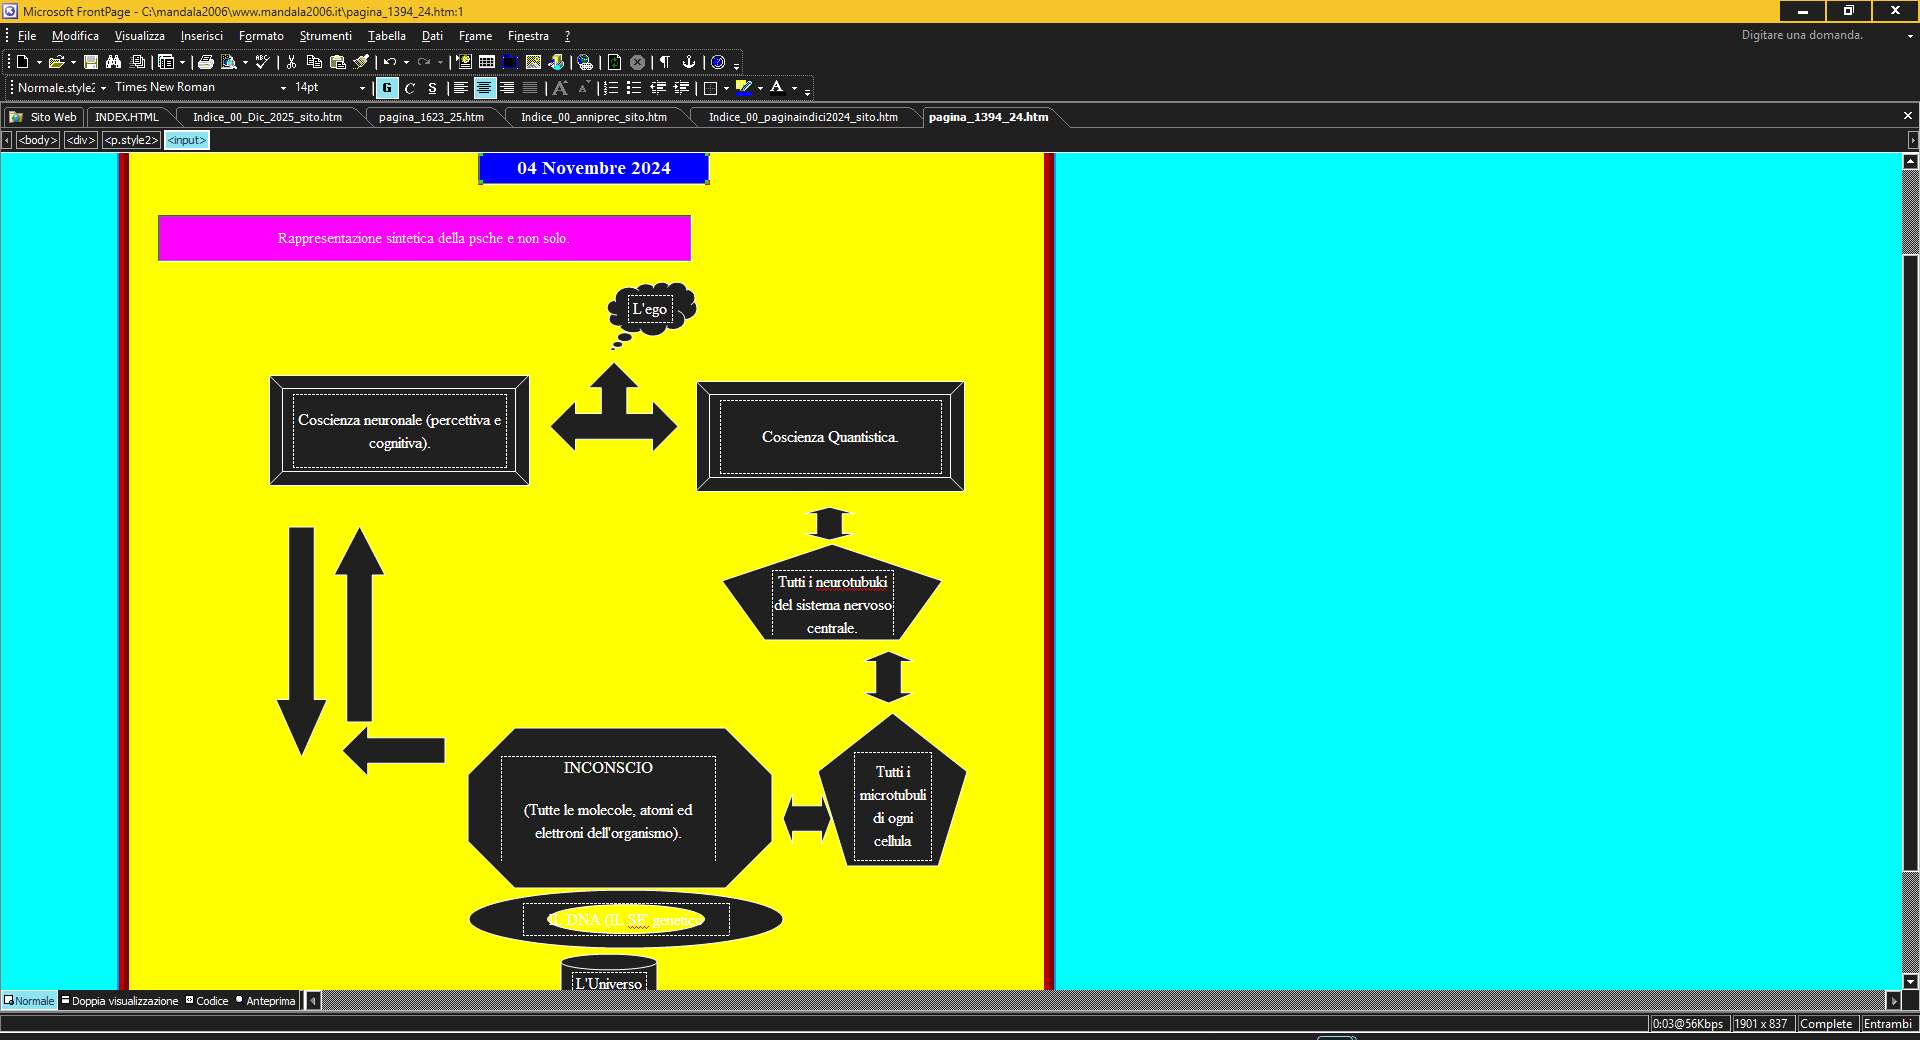Viewport: 1920px width, 1040px height.
Task: Open the Normale.style2 style dropdown
Action: point(103,88)
